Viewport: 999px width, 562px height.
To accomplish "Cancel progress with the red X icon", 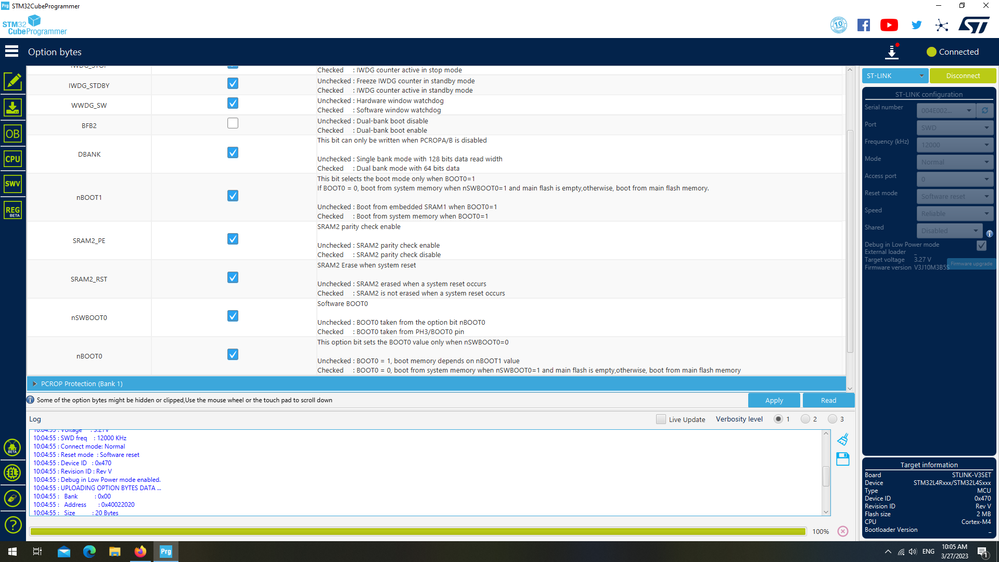I will pos(843,531).
